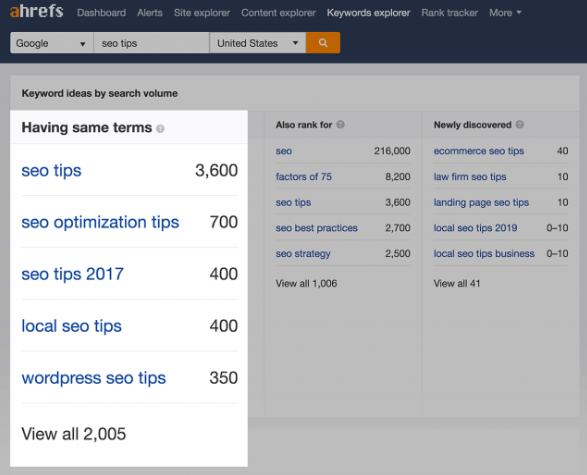587x475 pixels.
Task: Go to Site explorer
Action: (202, 13)
